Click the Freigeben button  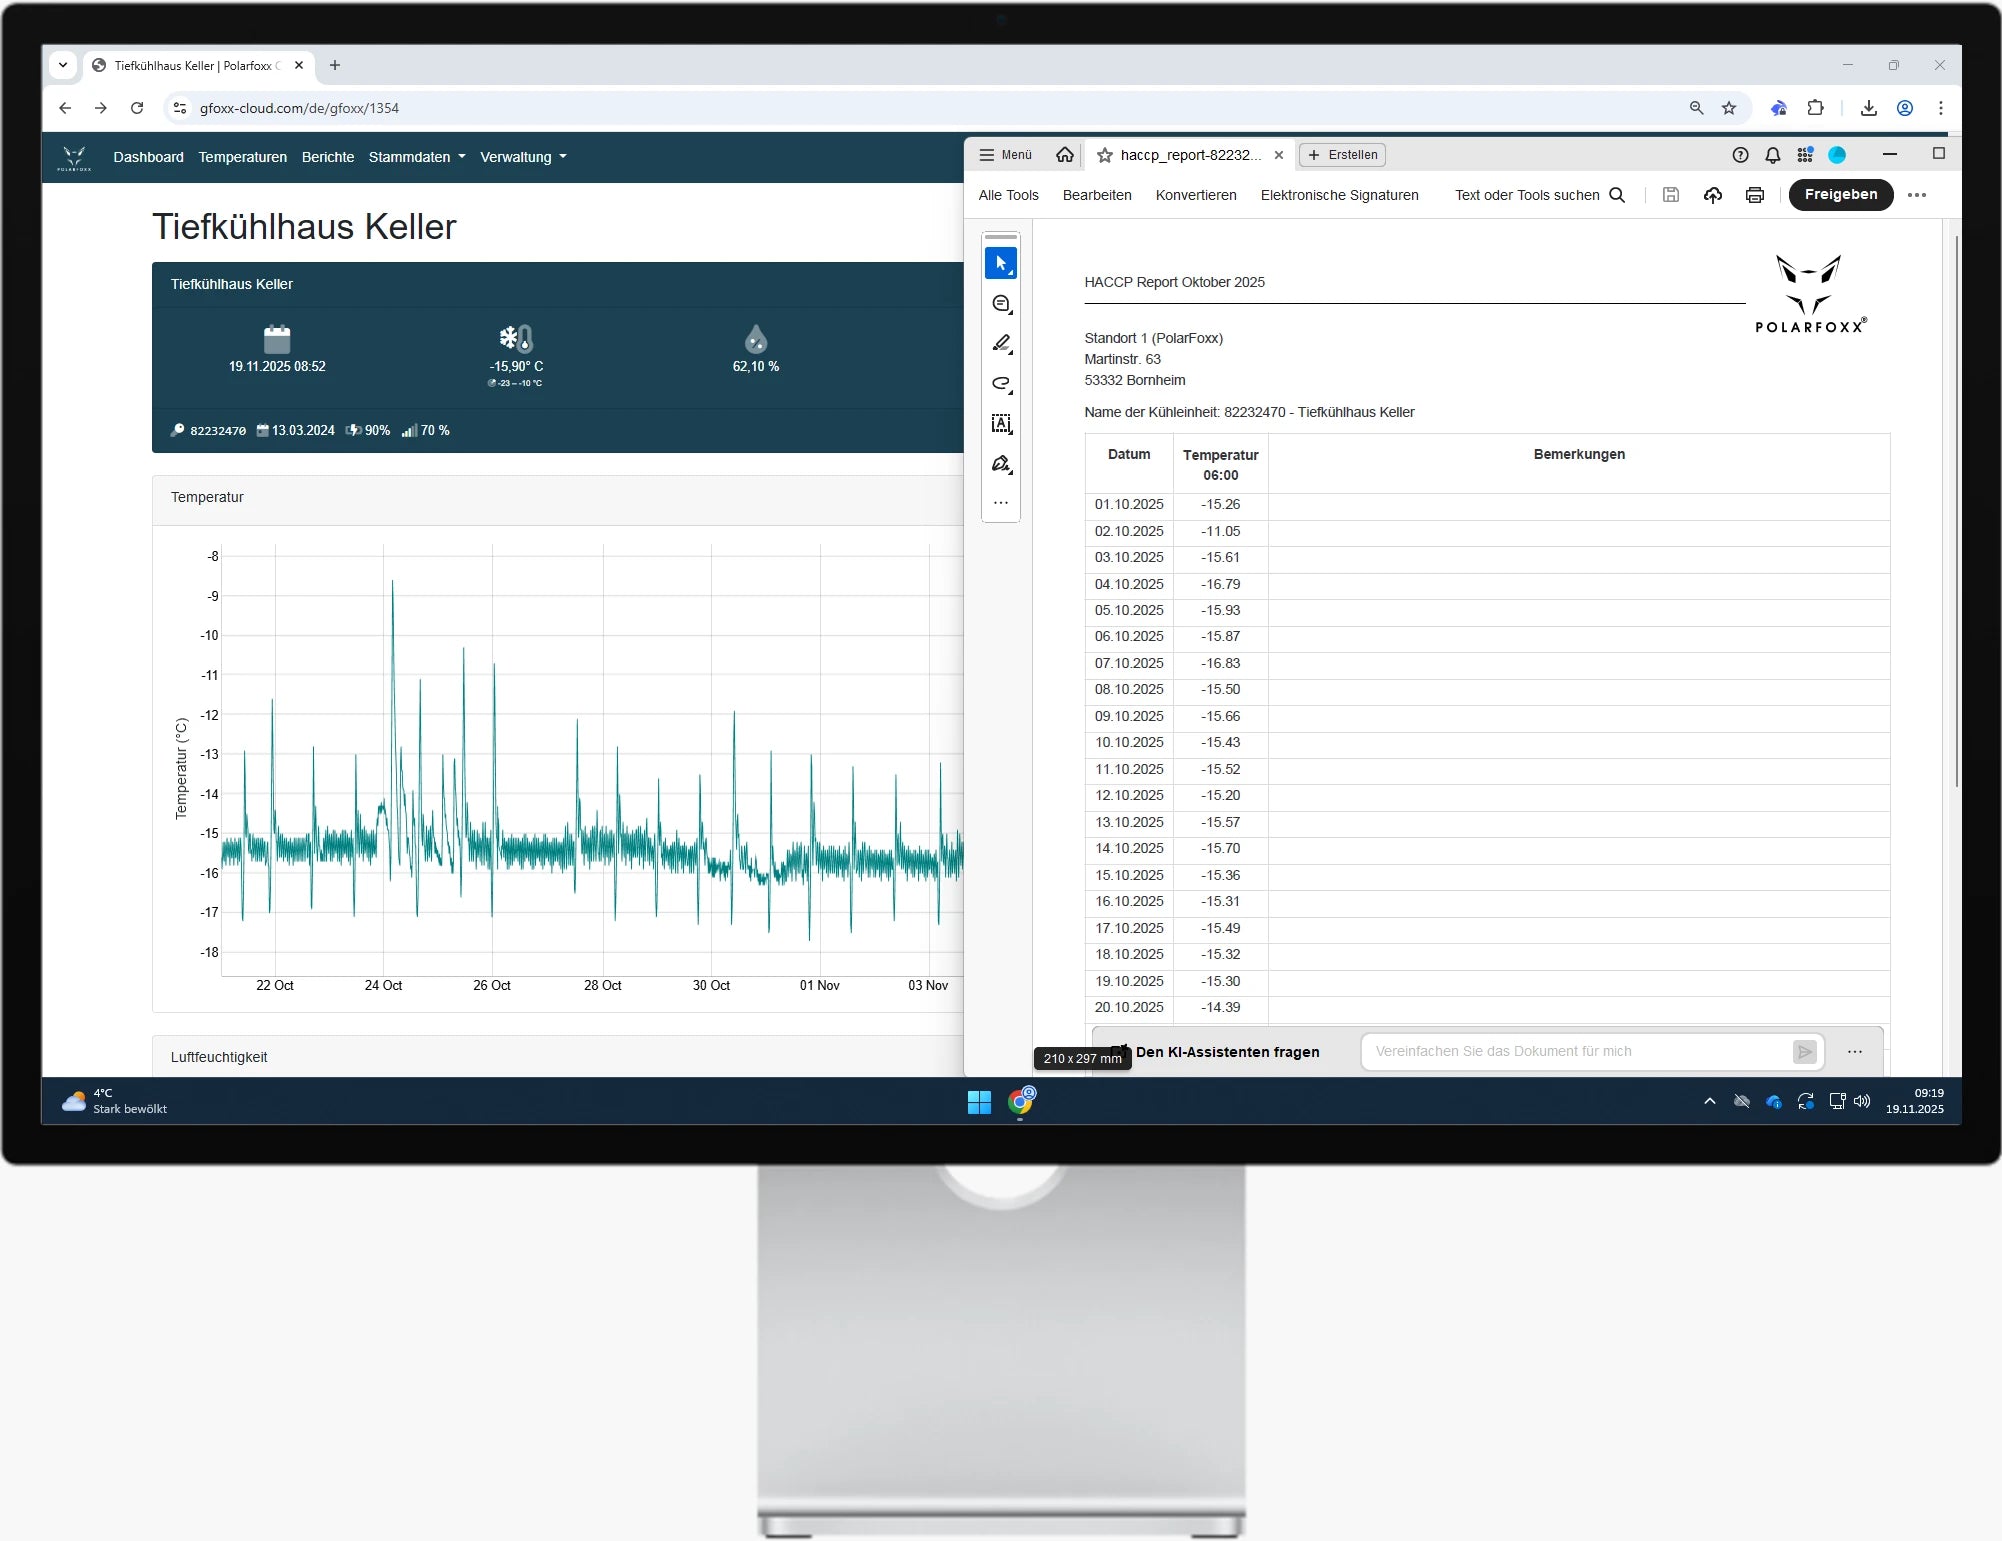[x=1840, y=195]
